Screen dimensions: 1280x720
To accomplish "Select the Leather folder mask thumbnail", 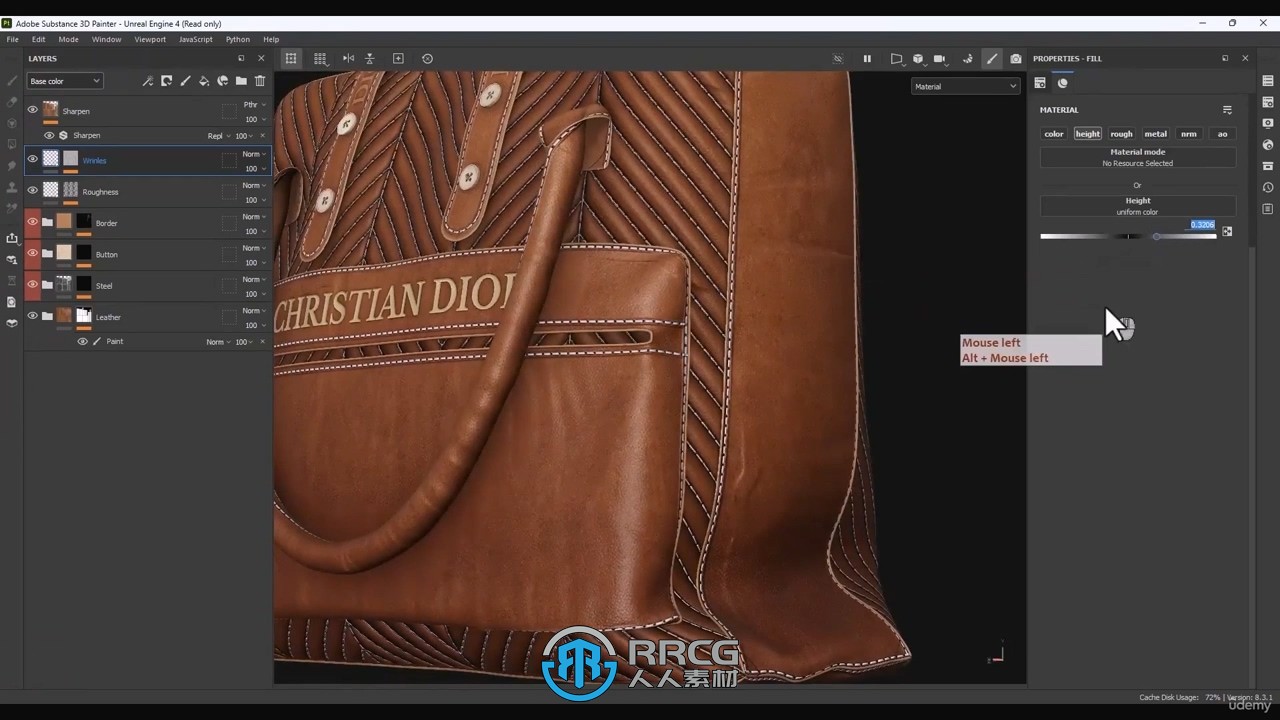I will (84, 316).
